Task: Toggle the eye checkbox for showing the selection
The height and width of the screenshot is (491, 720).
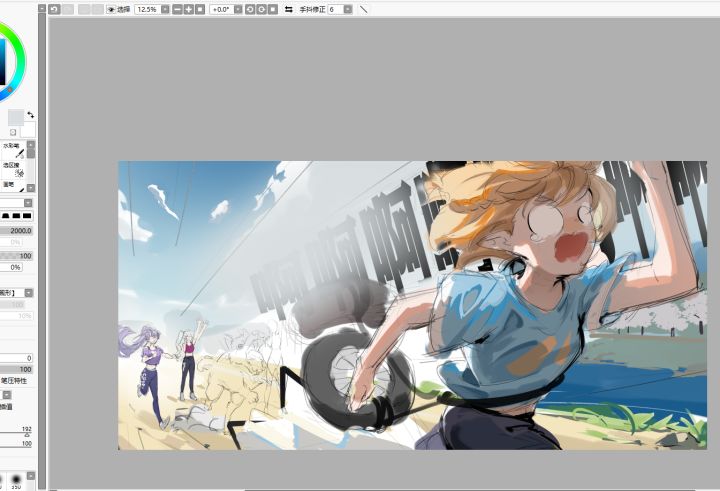Action: (111, 9)
